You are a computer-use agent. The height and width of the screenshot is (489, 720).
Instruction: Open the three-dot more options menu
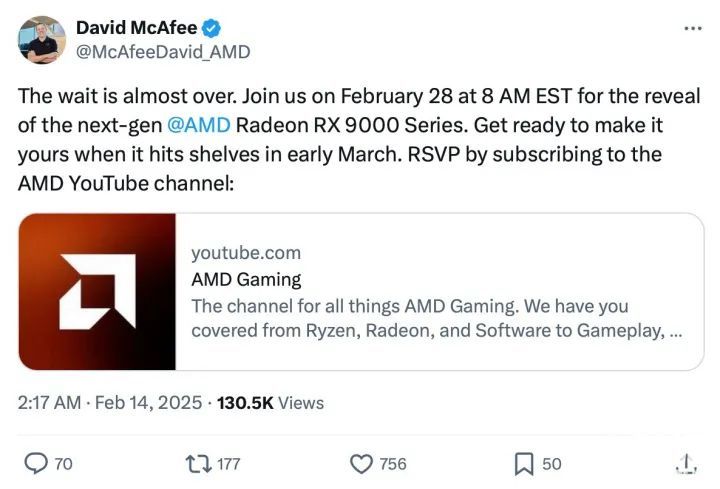pos(692,28)
